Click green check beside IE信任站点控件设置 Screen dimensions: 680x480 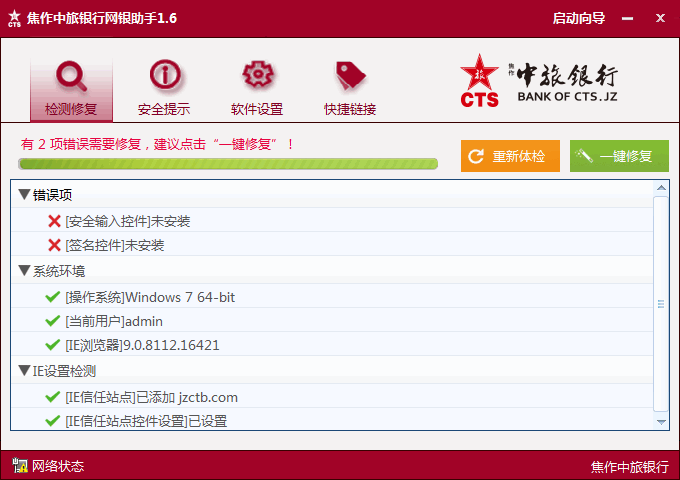coord(52,421)
